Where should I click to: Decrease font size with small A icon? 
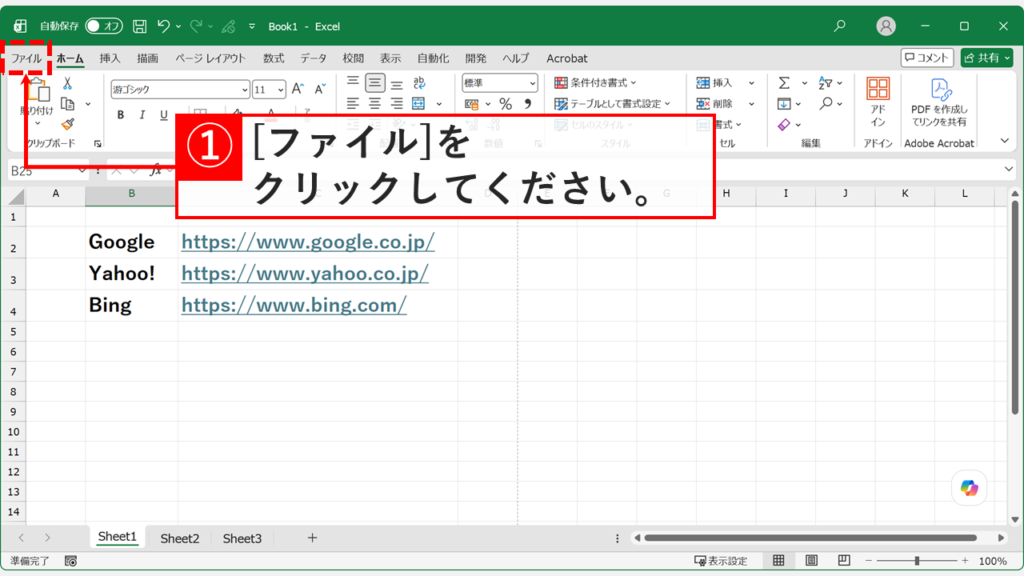[x=320, y=89]
